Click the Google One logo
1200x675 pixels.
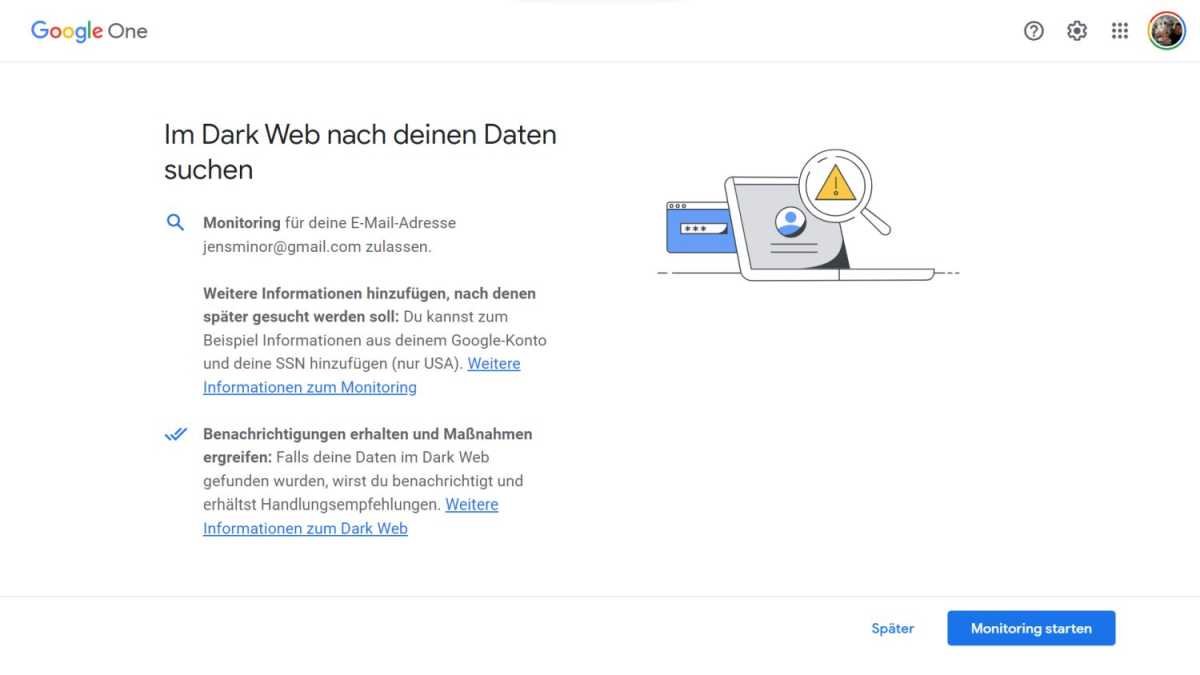point(88,31)
